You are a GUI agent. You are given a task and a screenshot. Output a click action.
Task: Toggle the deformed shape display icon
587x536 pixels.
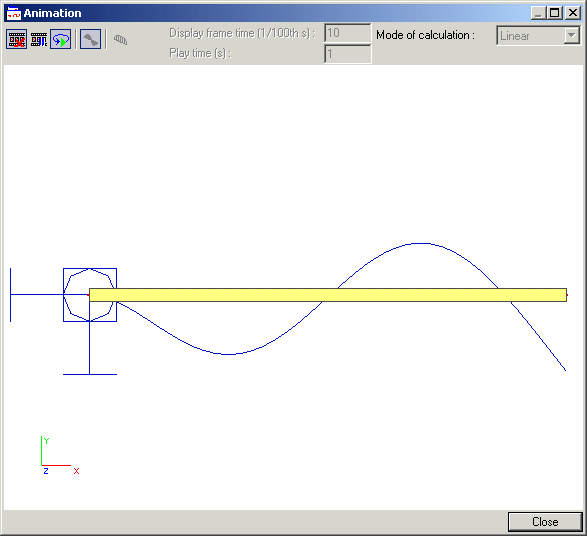pyautogui.click(x=91, y=40)
